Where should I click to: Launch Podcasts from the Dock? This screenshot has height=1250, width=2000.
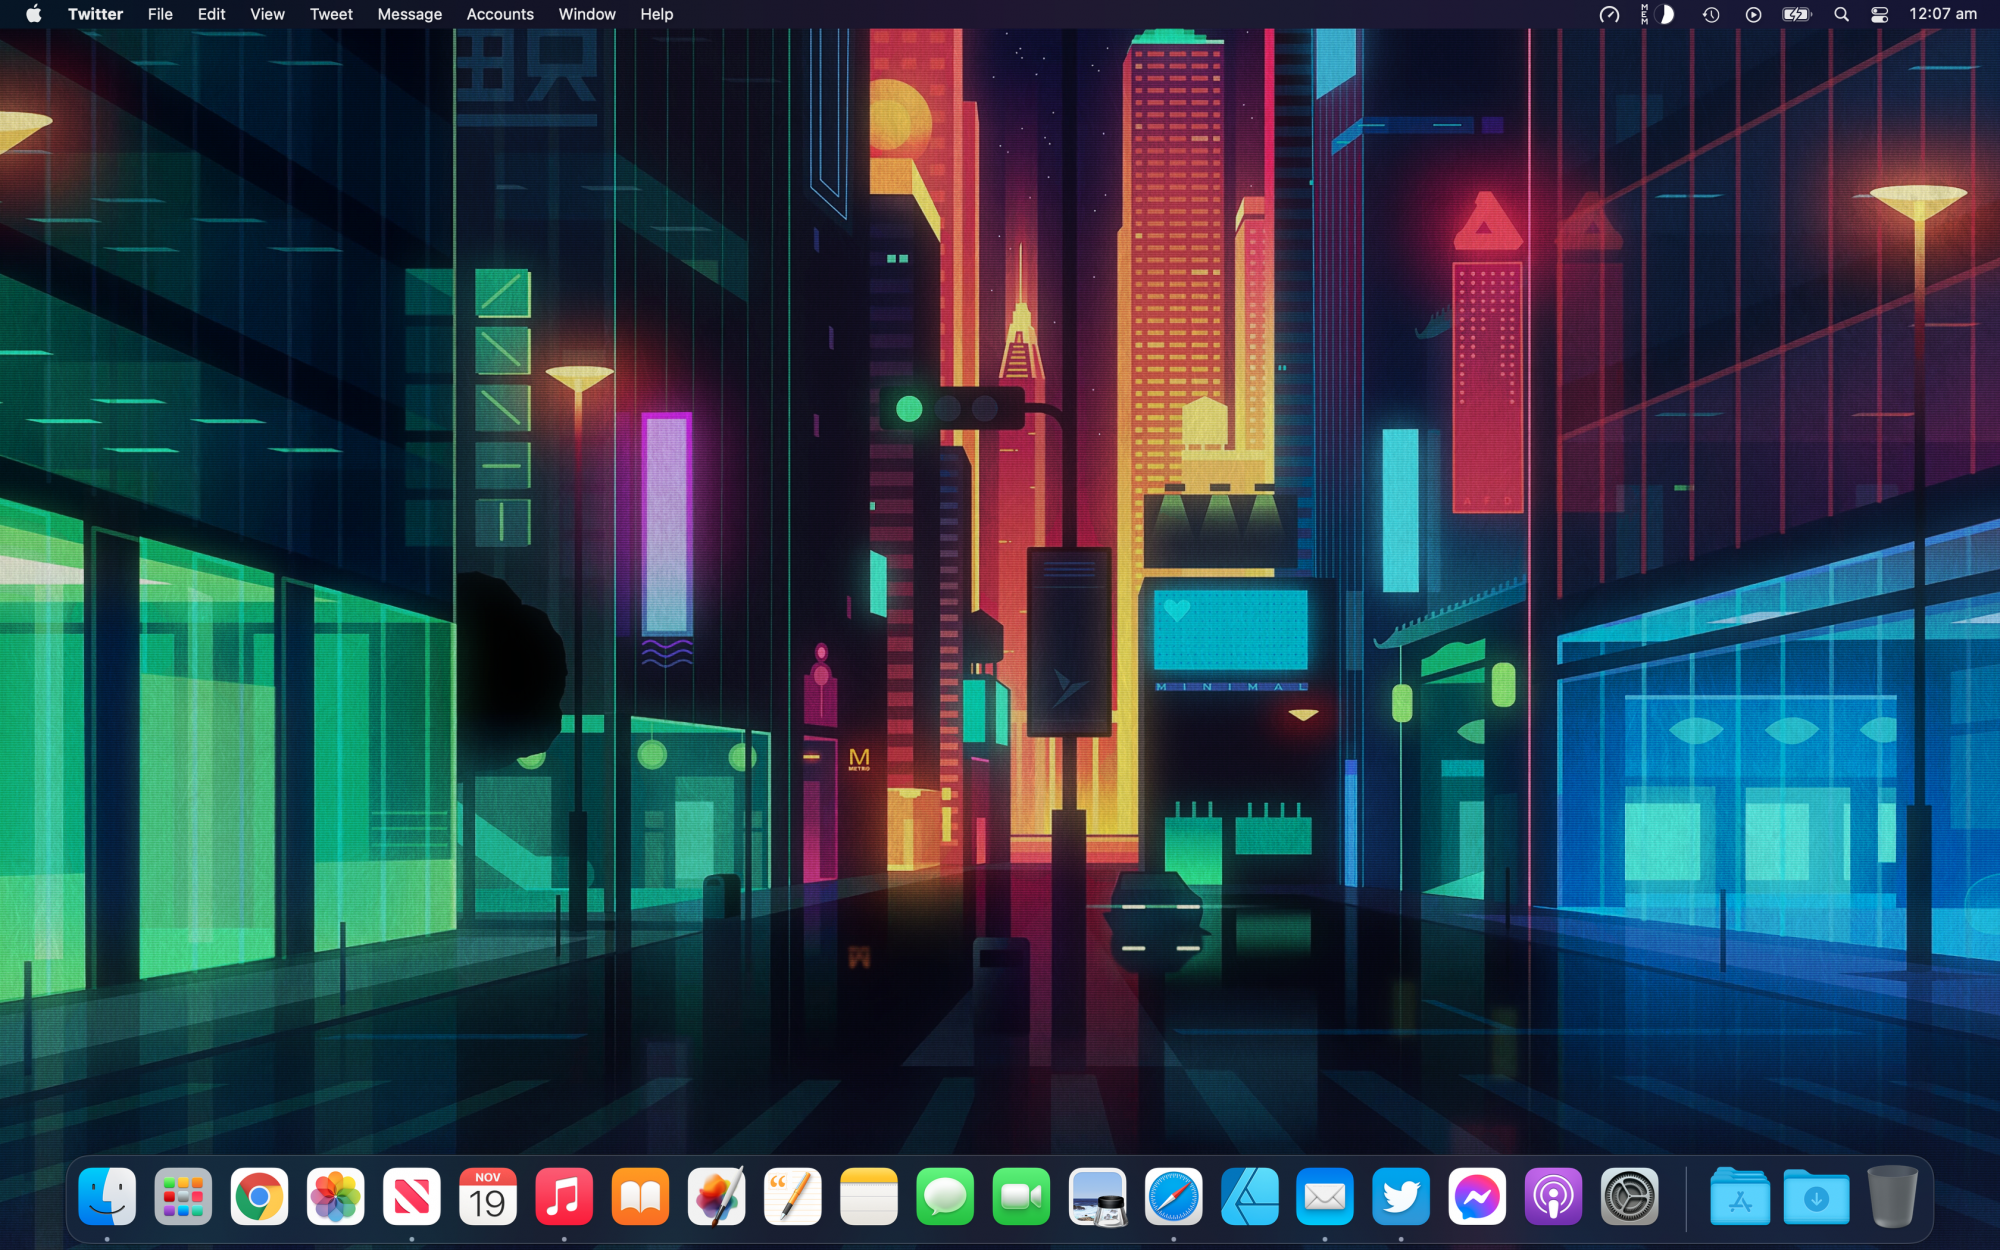(x=1553, y=1196)
